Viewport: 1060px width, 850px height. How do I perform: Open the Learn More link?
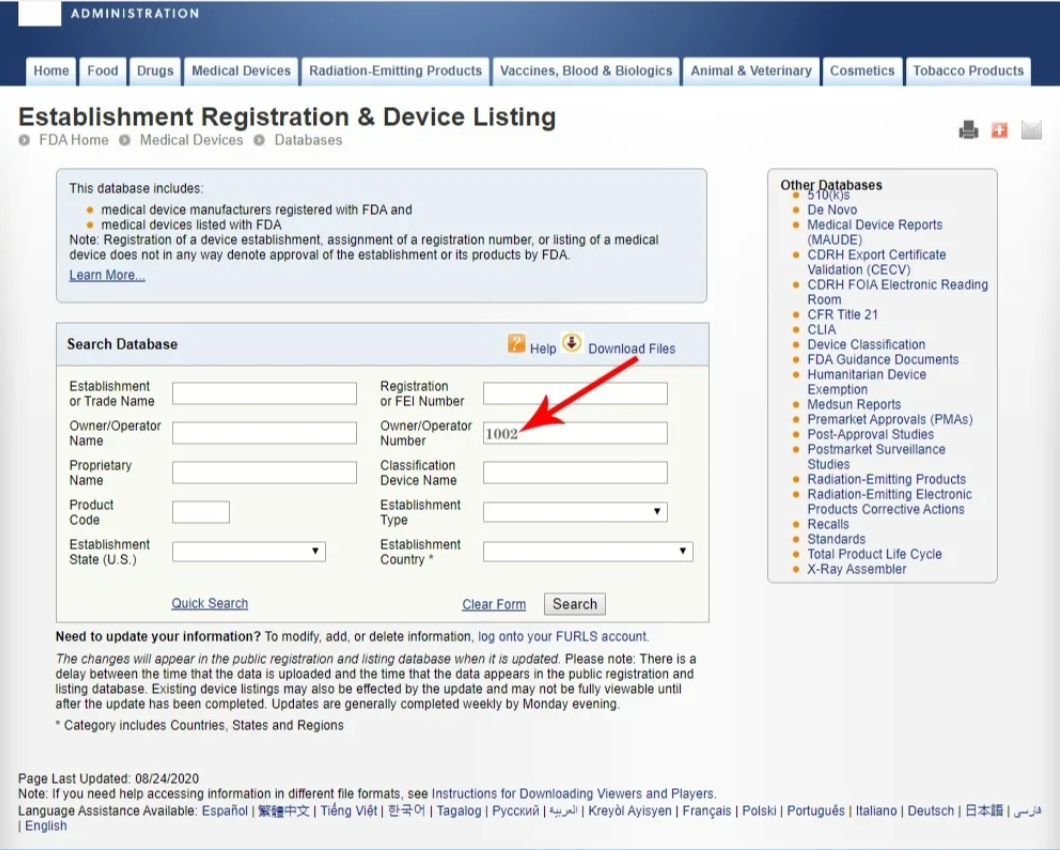click(107, 275)
